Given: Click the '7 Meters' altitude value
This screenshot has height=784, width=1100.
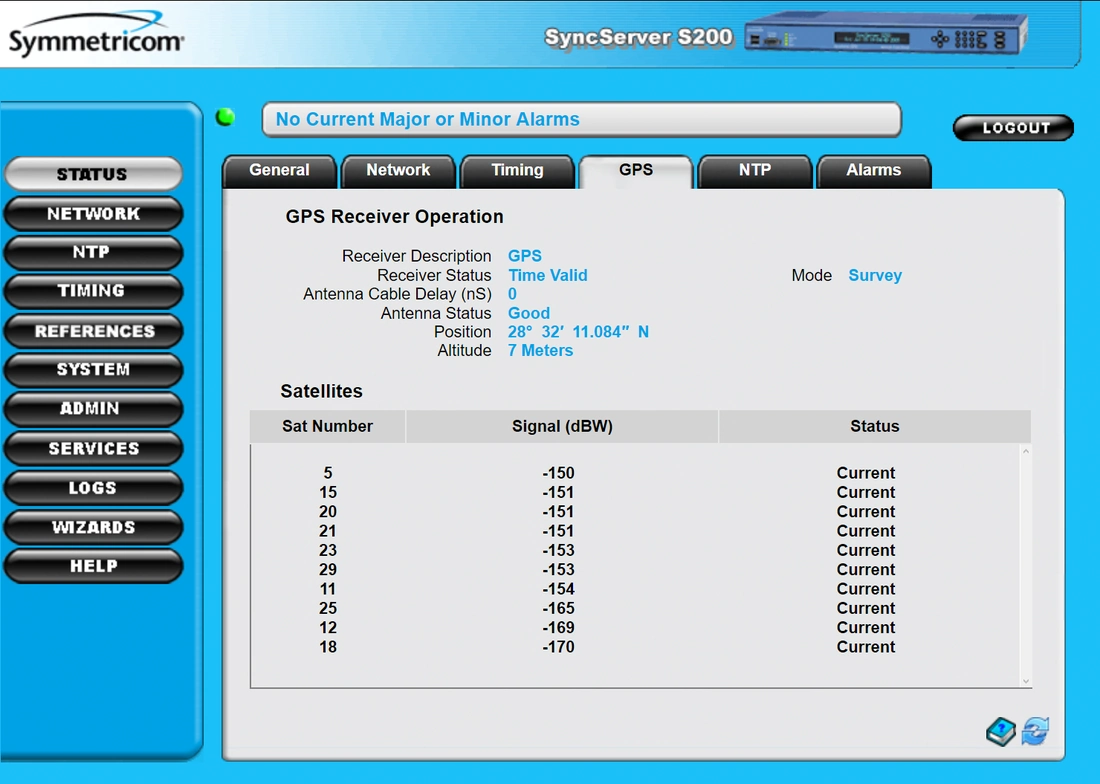Looking at the screenshot, I should (x=540, y=351).
